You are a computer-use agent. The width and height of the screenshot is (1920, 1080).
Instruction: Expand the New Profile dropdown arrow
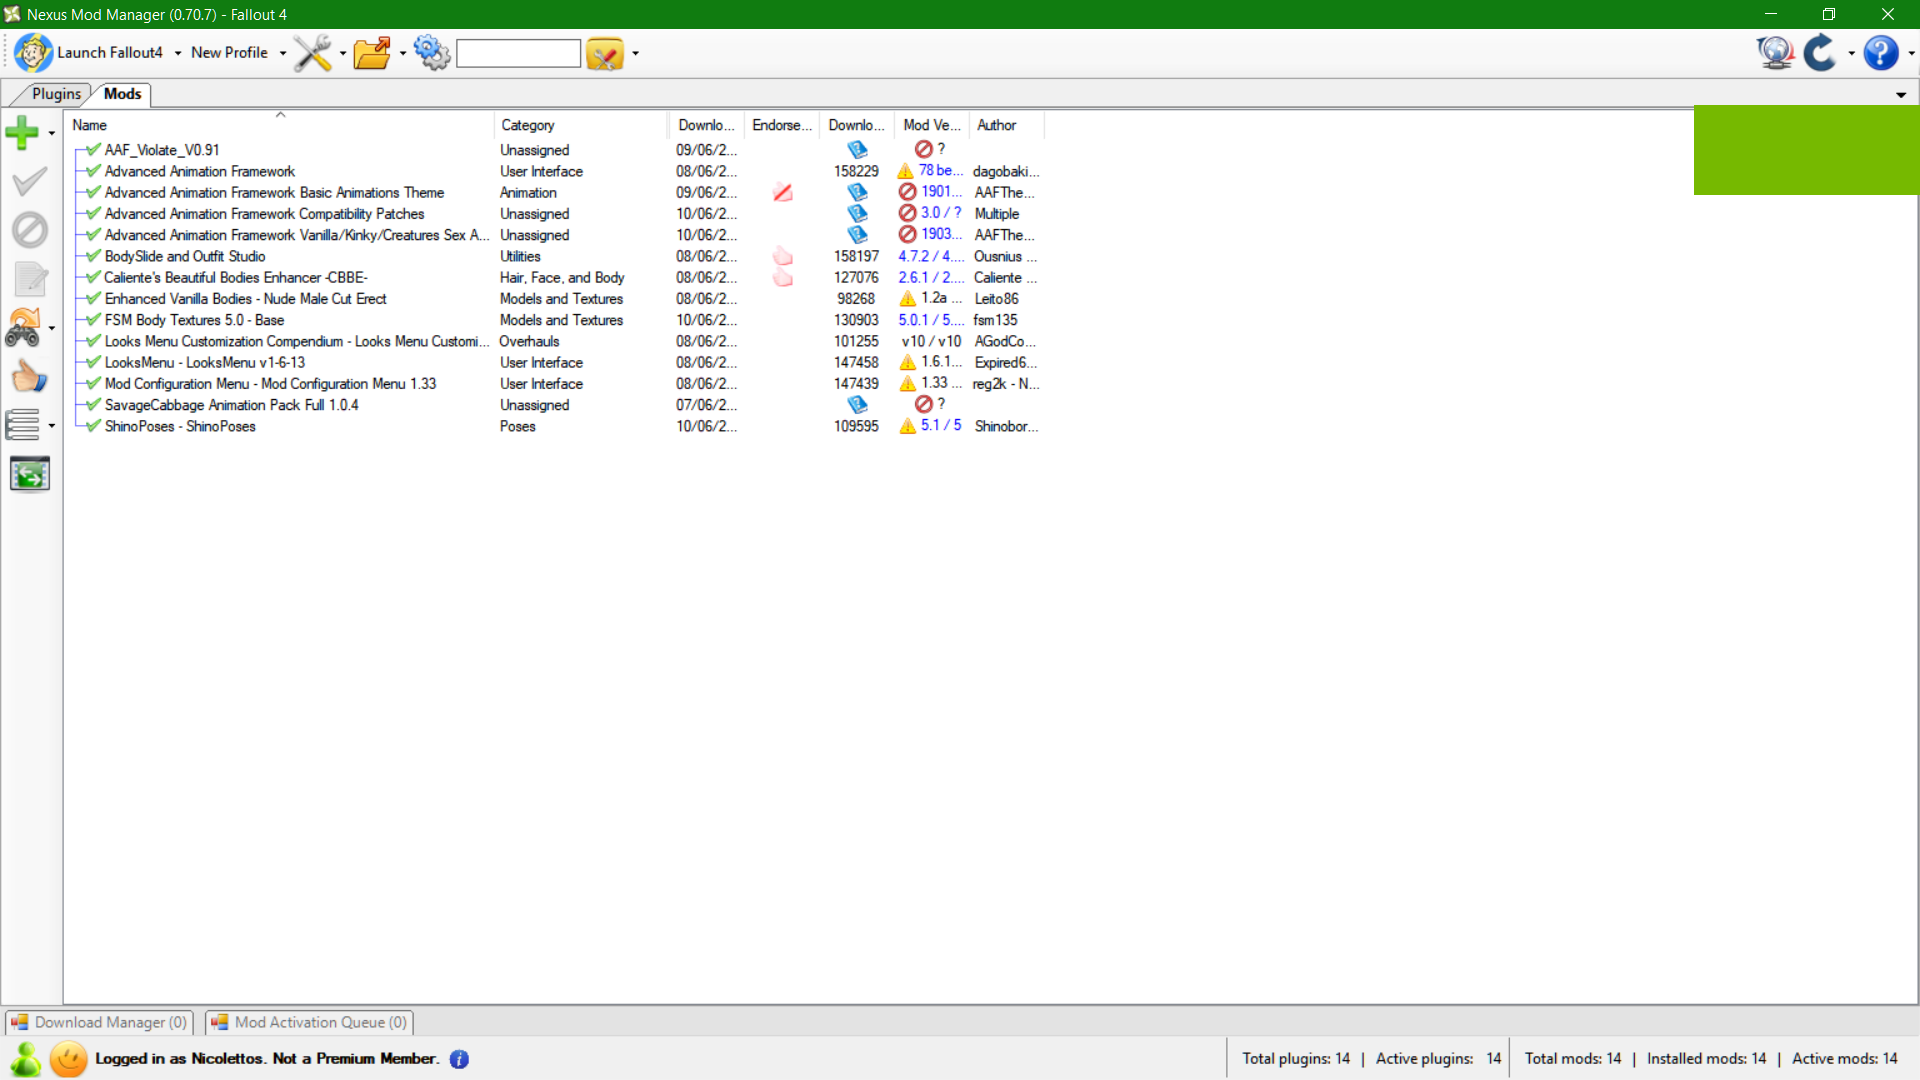(283, 53)
